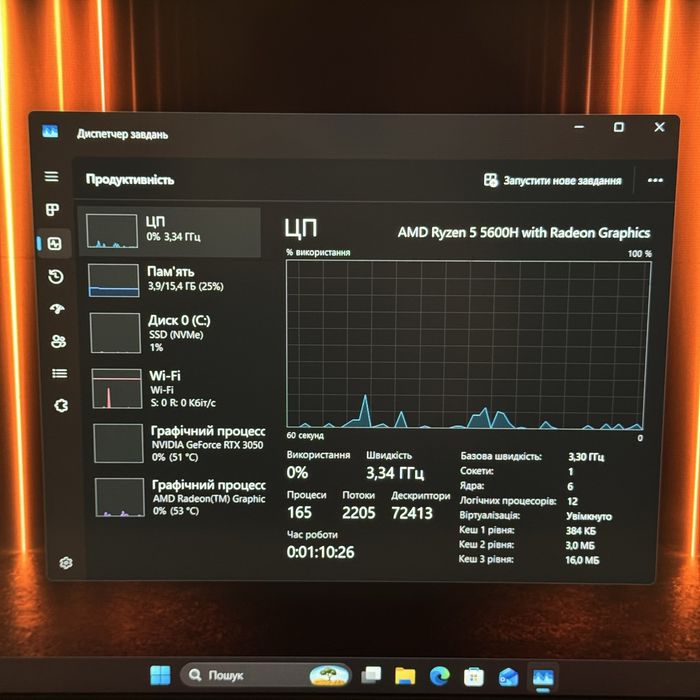This screenshot has height=700, width=700.
Task: Click the CPU usage graph
Action: 468,345
